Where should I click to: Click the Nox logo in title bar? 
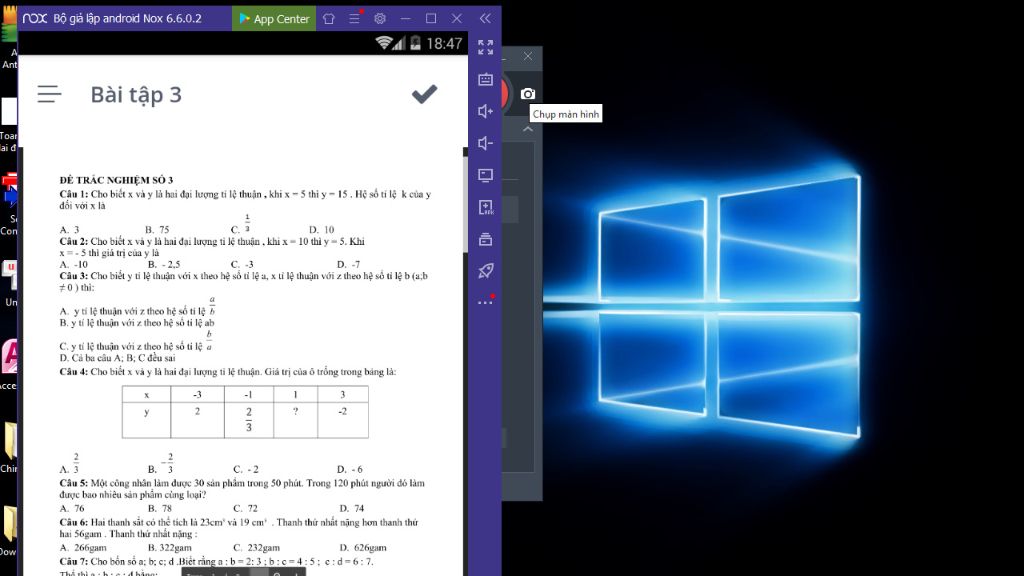click(35, 18)
